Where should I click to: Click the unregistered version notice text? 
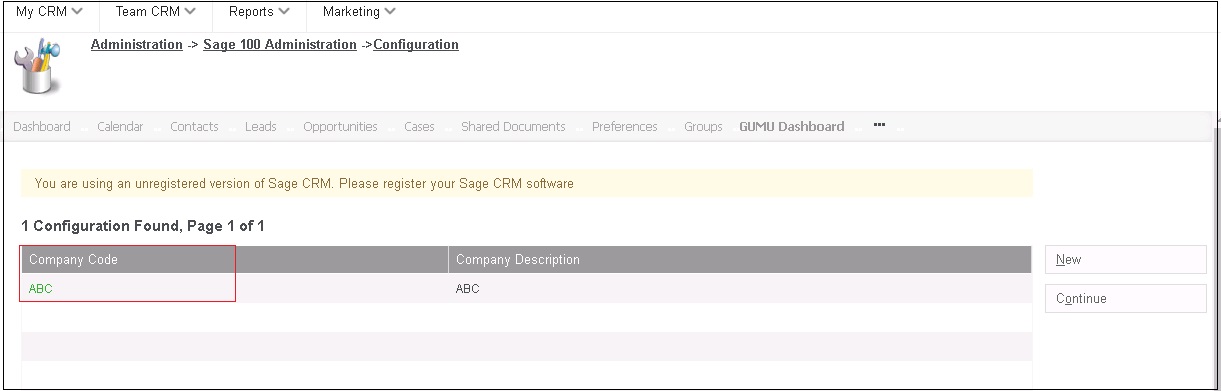pyautogui.click(x=304, y=184)
